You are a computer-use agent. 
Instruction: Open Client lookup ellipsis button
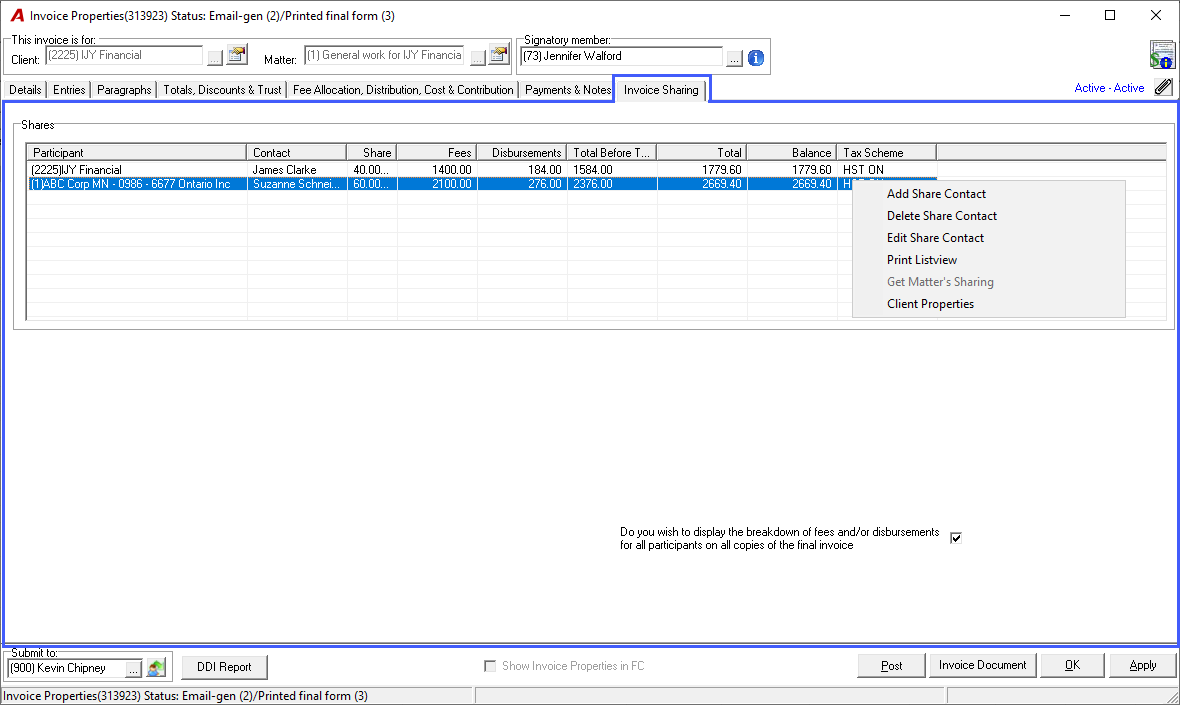(x=214, y=58)
